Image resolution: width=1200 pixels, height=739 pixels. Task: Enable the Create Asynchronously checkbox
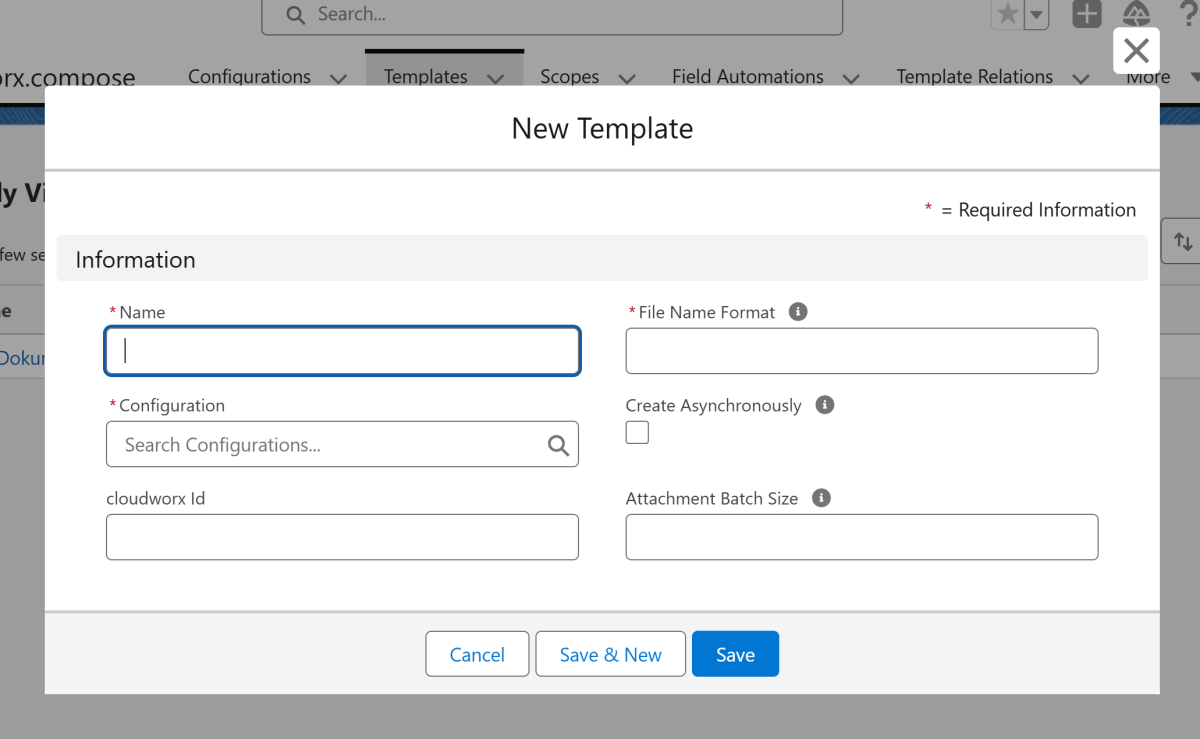[x=637, y=432]
